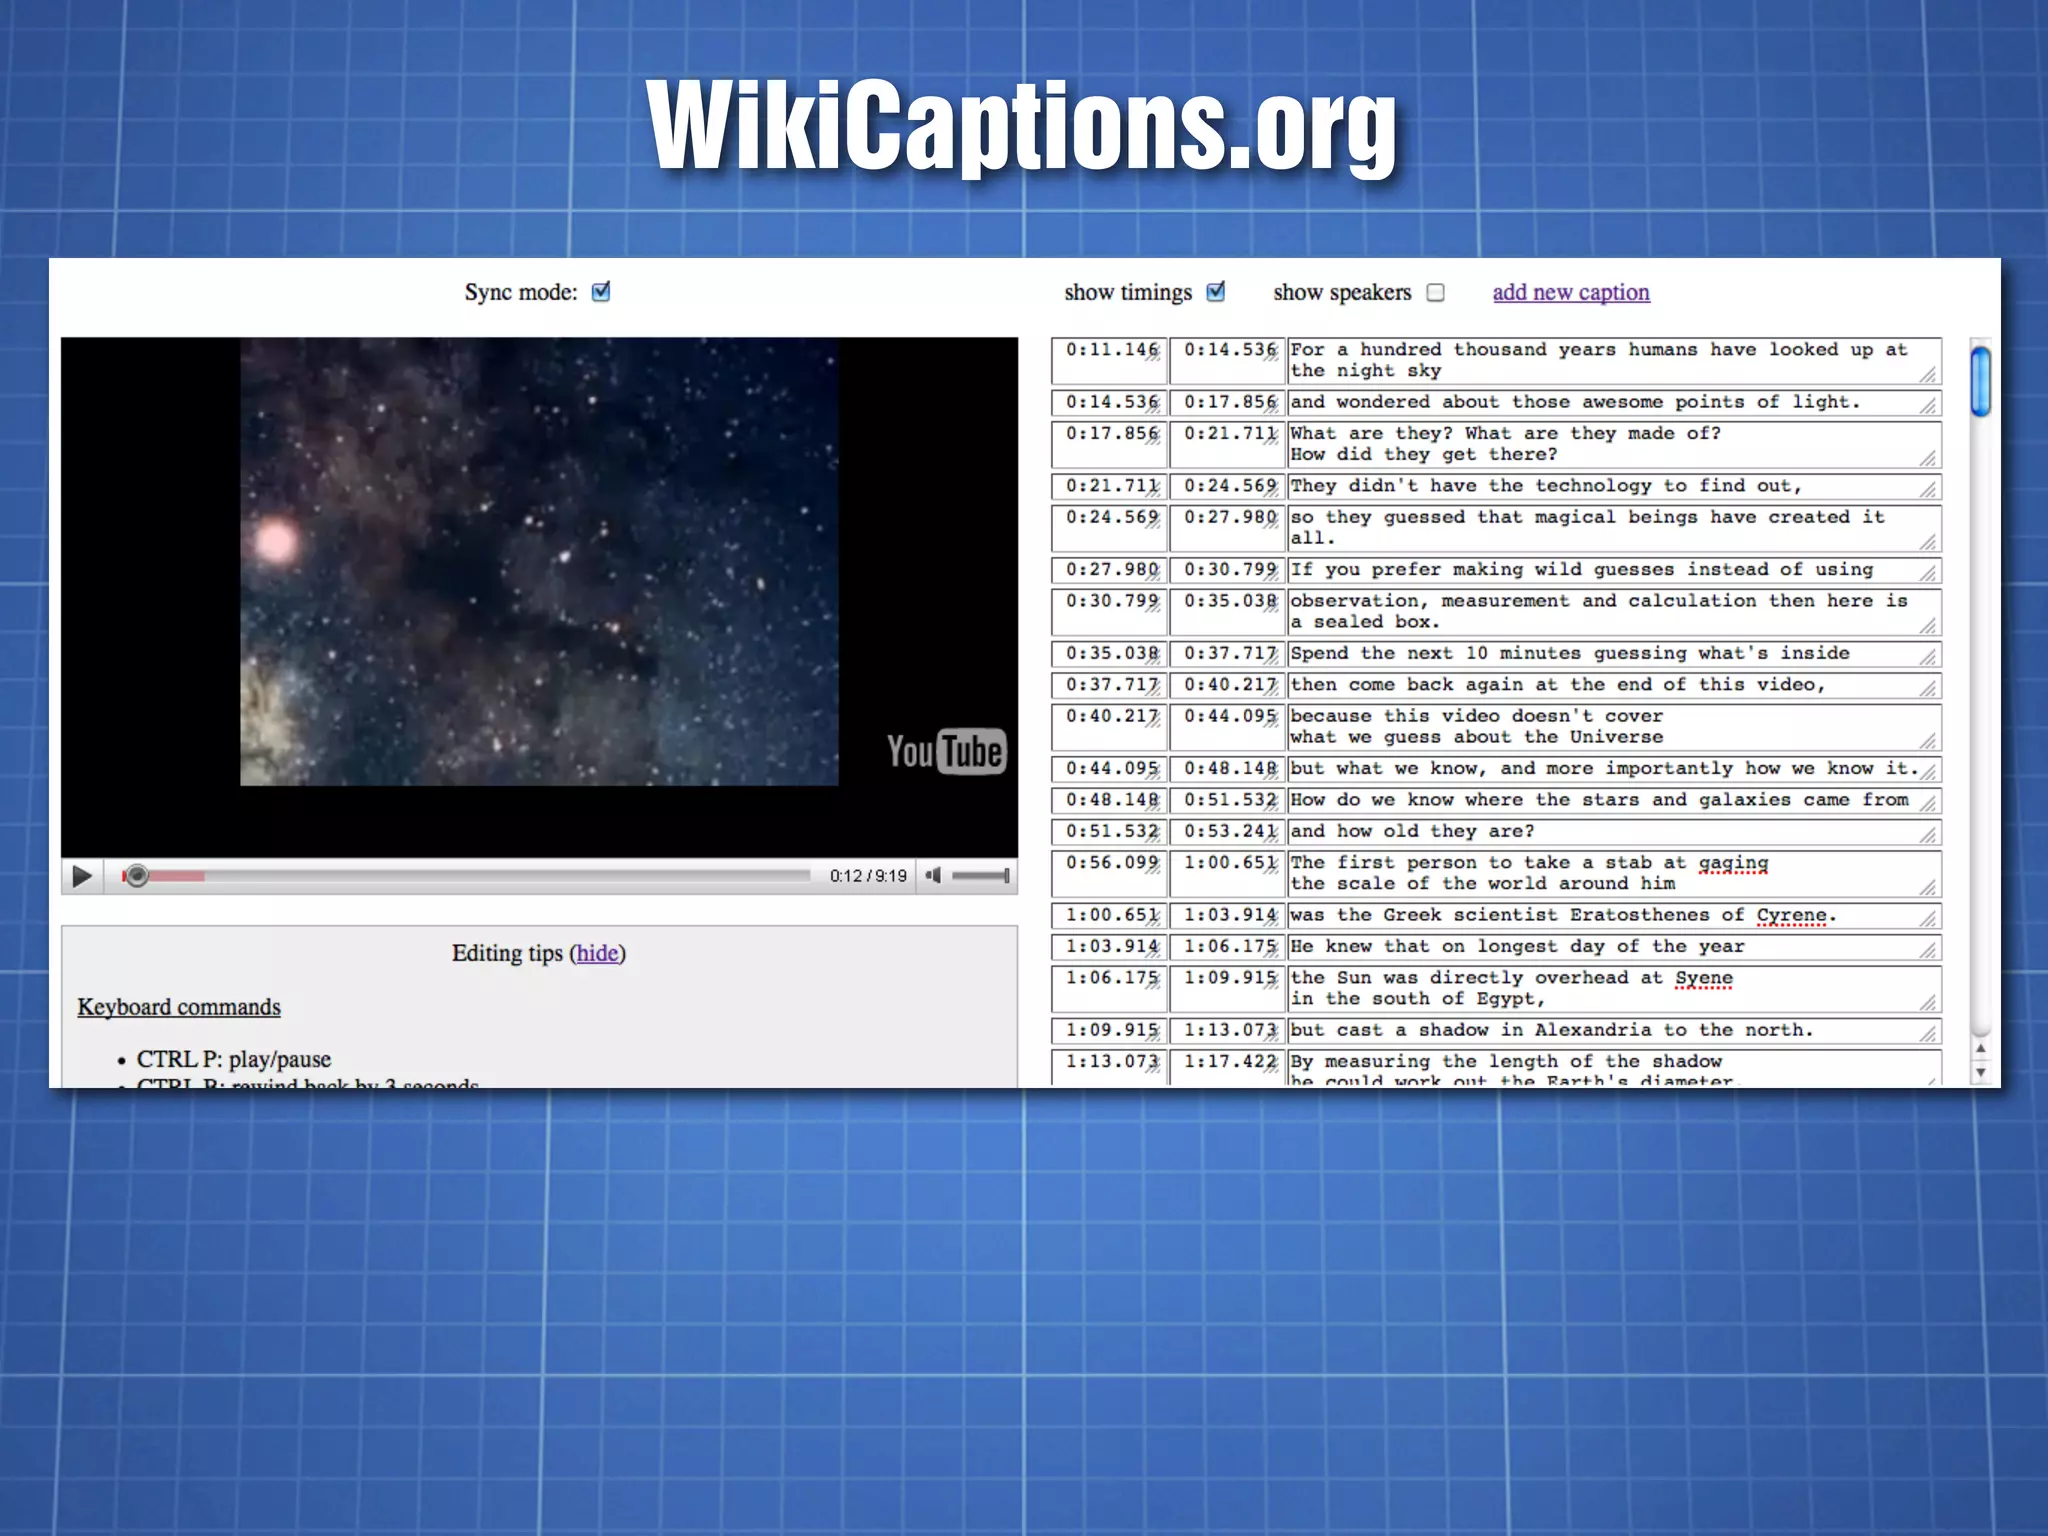The image size is (2048, 1536).
Task: Edit caption 'For a hundred thousand years humans'
Action: [1614, 361]
